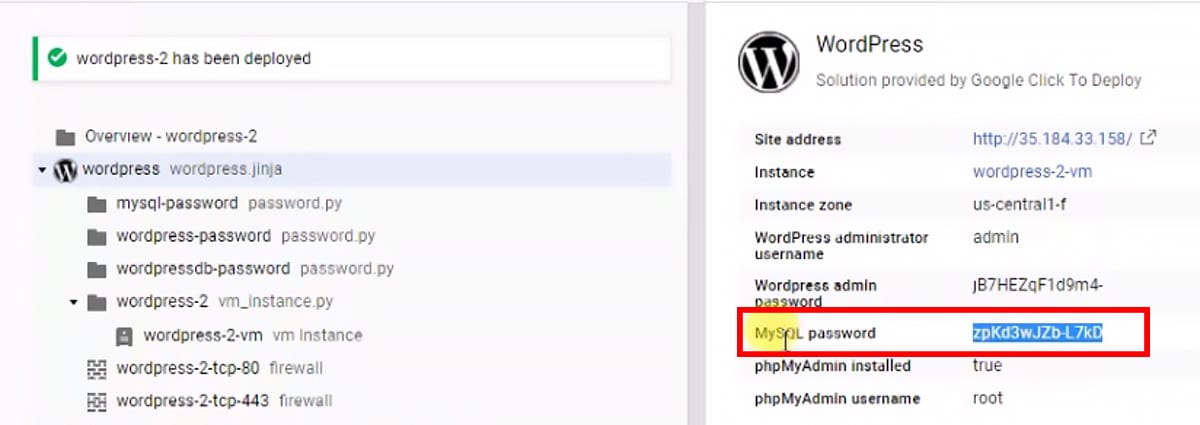Click the phpMyAdmin installed 'true' value

click(987, 366)
